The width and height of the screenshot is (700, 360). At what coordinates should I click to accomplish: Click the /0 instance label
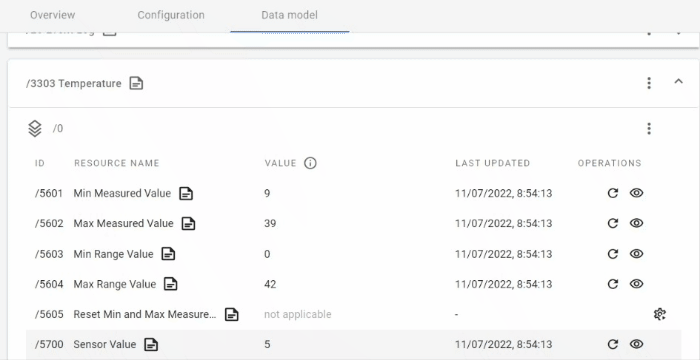coord(58,129)
